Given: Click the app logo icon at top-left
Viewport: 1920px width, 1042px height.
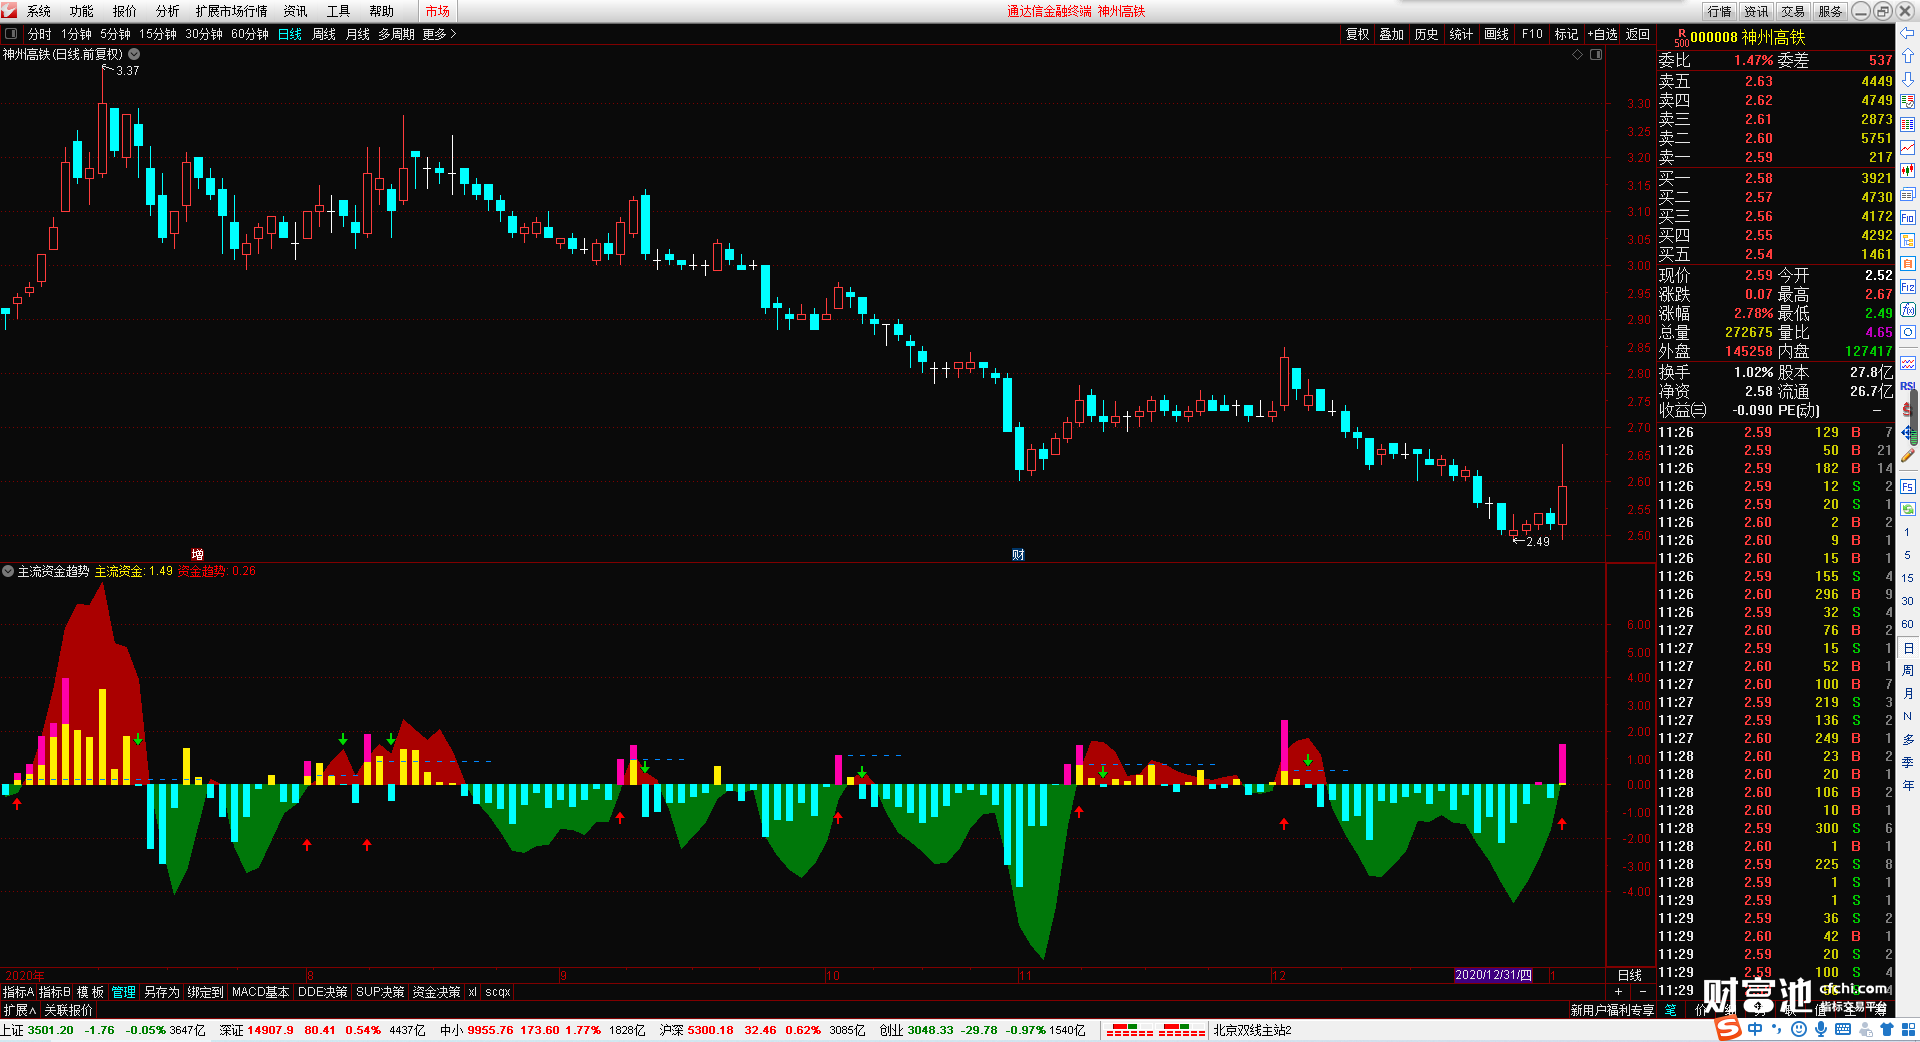Looking at the screenshot, I should click(x=9, y=11).
